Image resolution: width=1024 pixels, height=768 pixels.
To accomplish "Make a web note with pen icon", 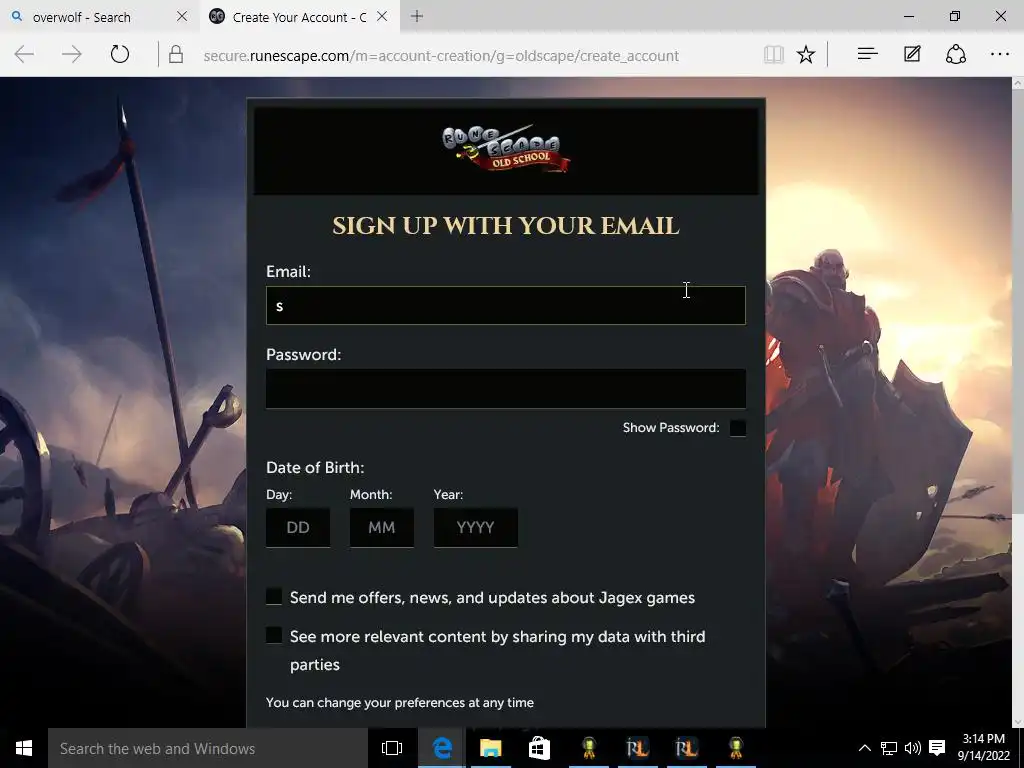I will 912,54.
